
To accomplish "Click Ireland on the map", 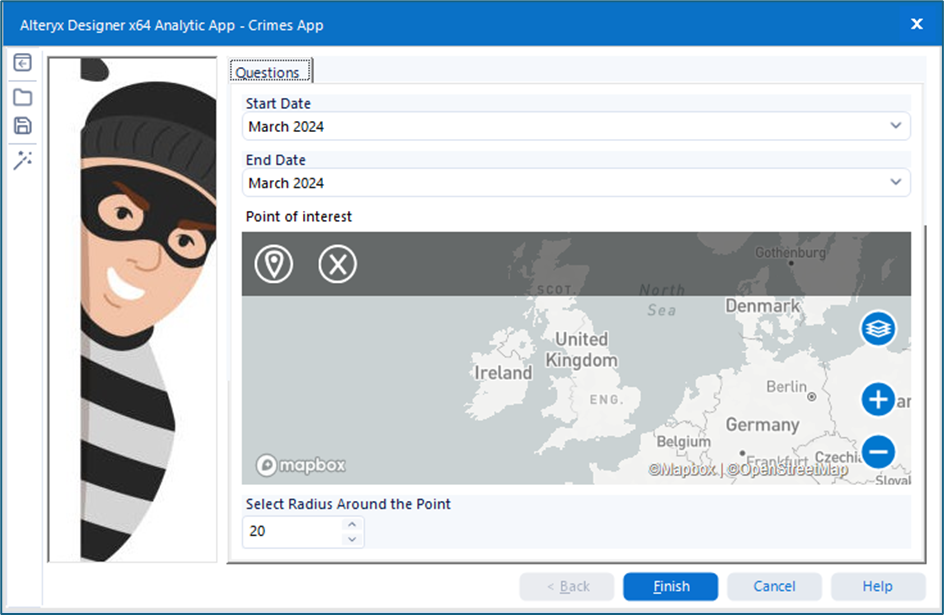I will point(503,373).
